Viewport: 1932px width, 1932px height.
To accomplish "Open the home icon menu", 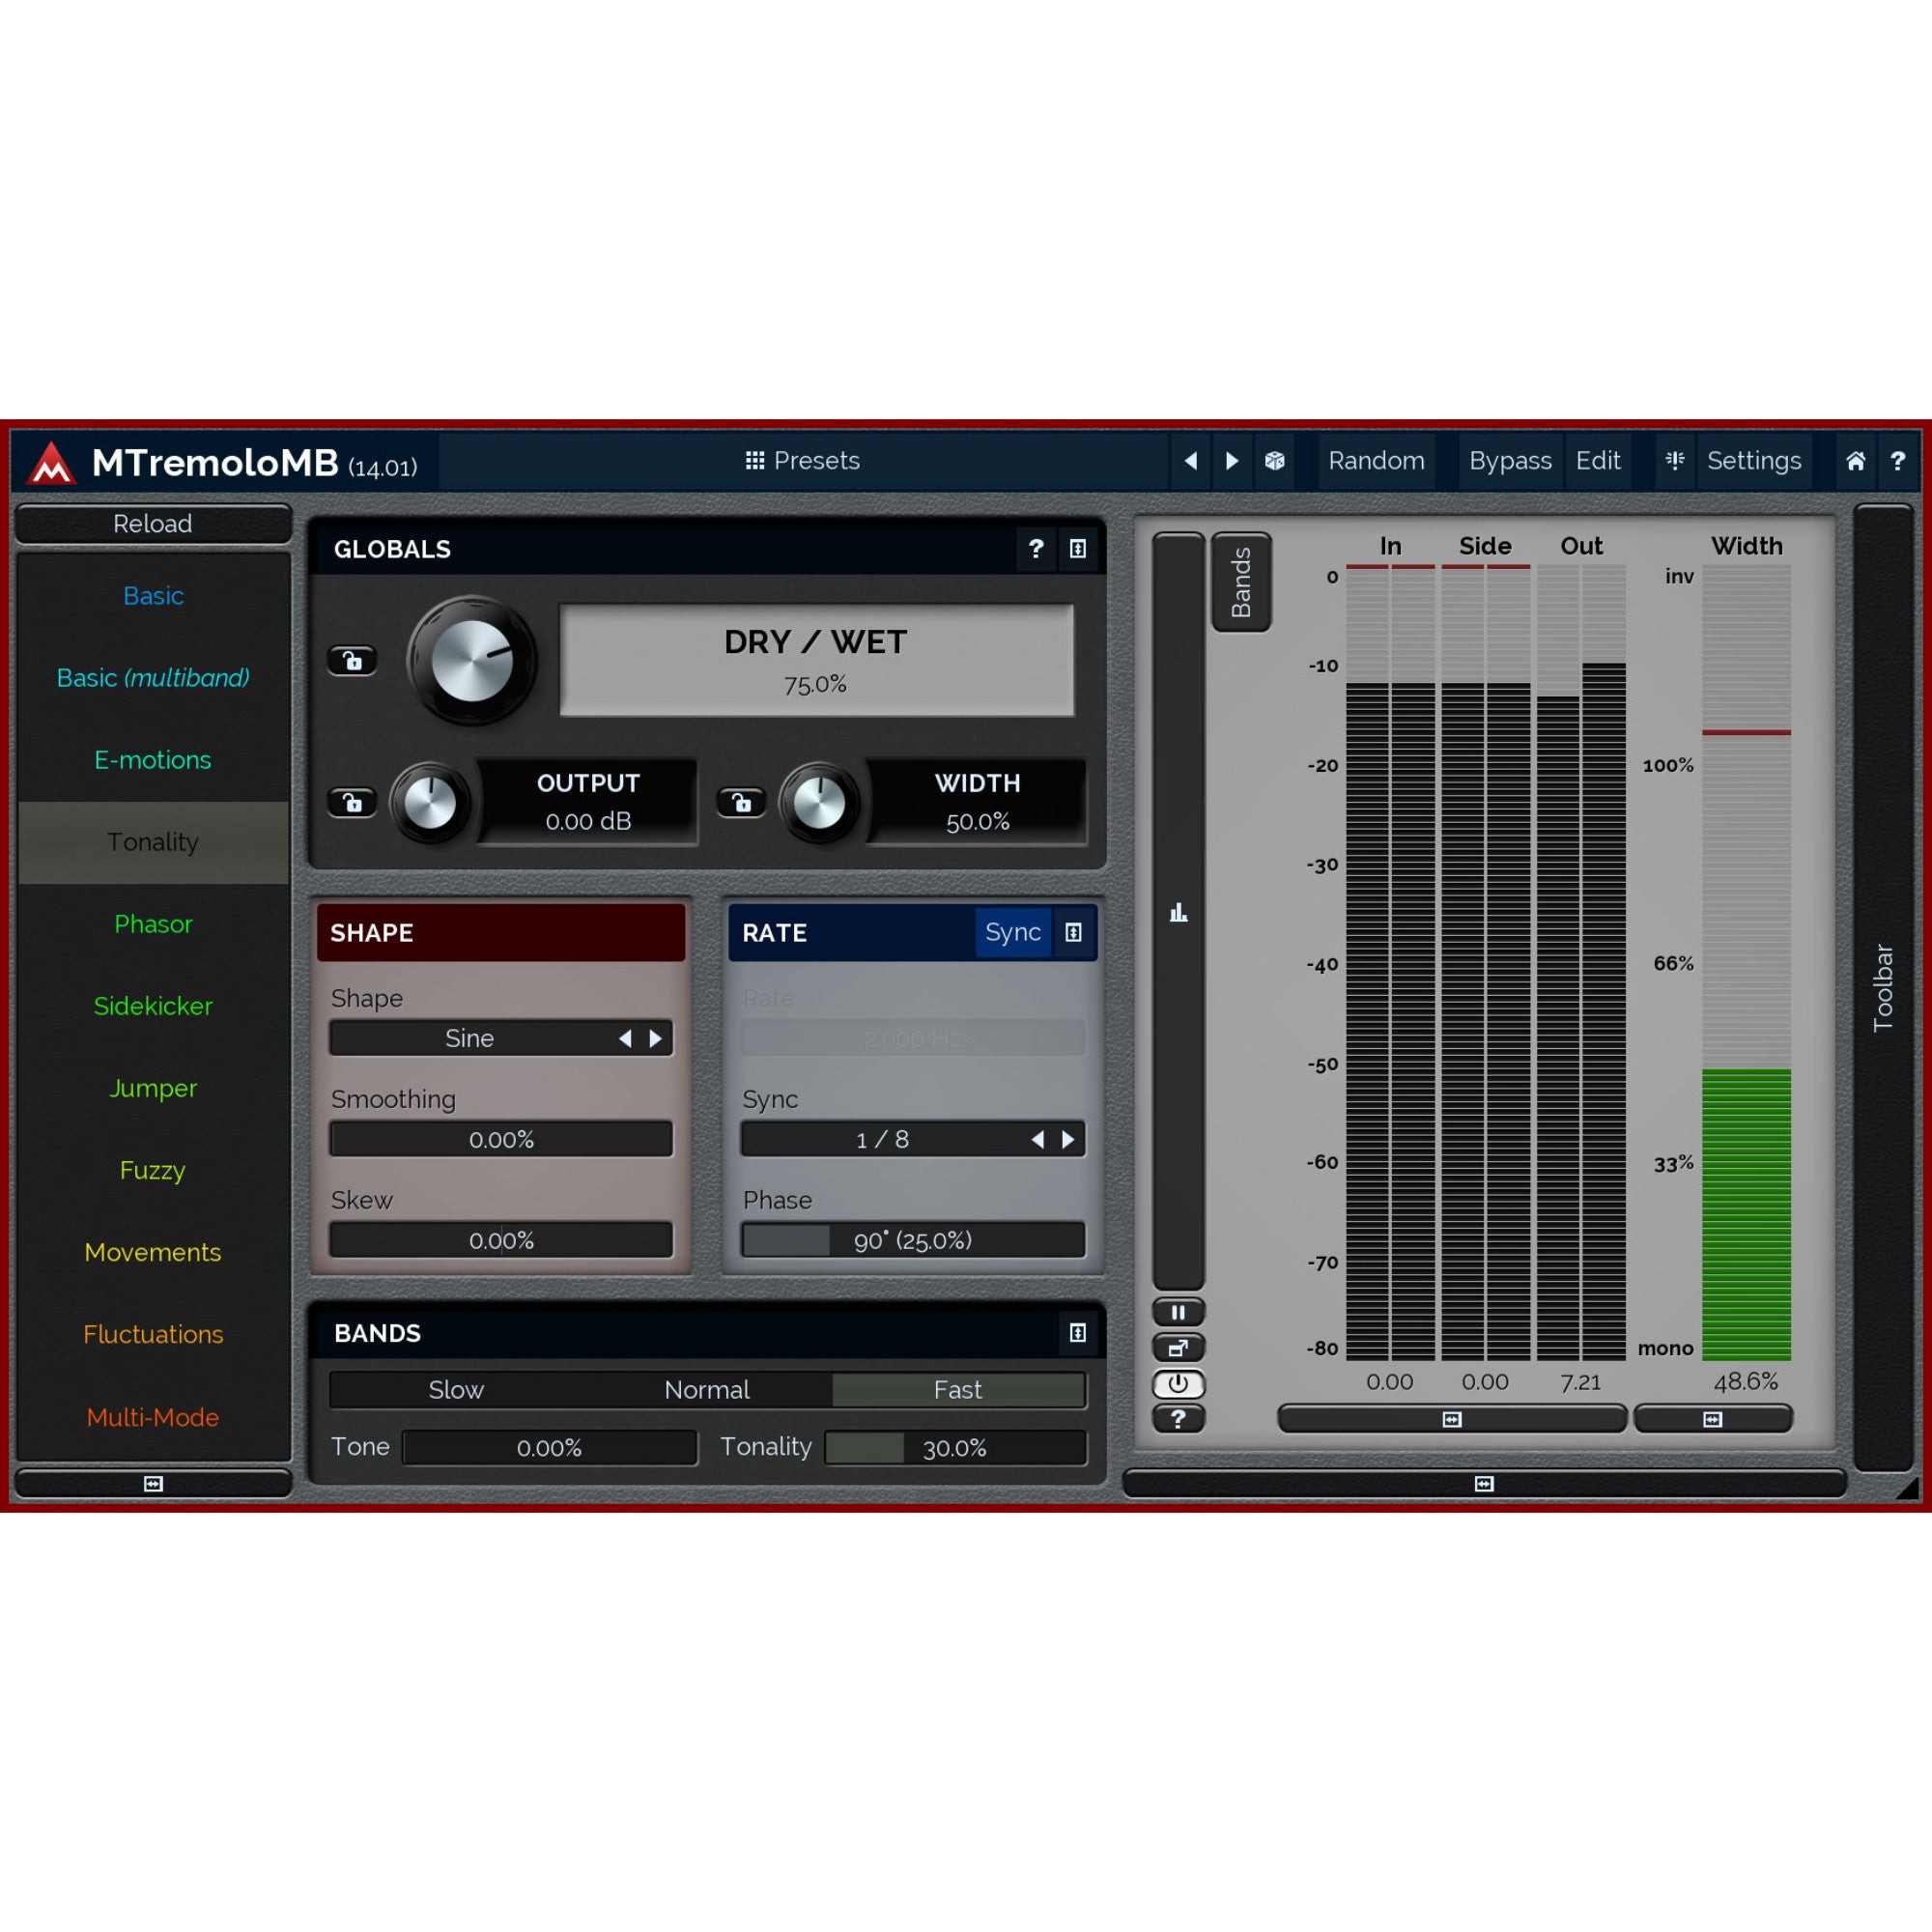I will 1856,461.
